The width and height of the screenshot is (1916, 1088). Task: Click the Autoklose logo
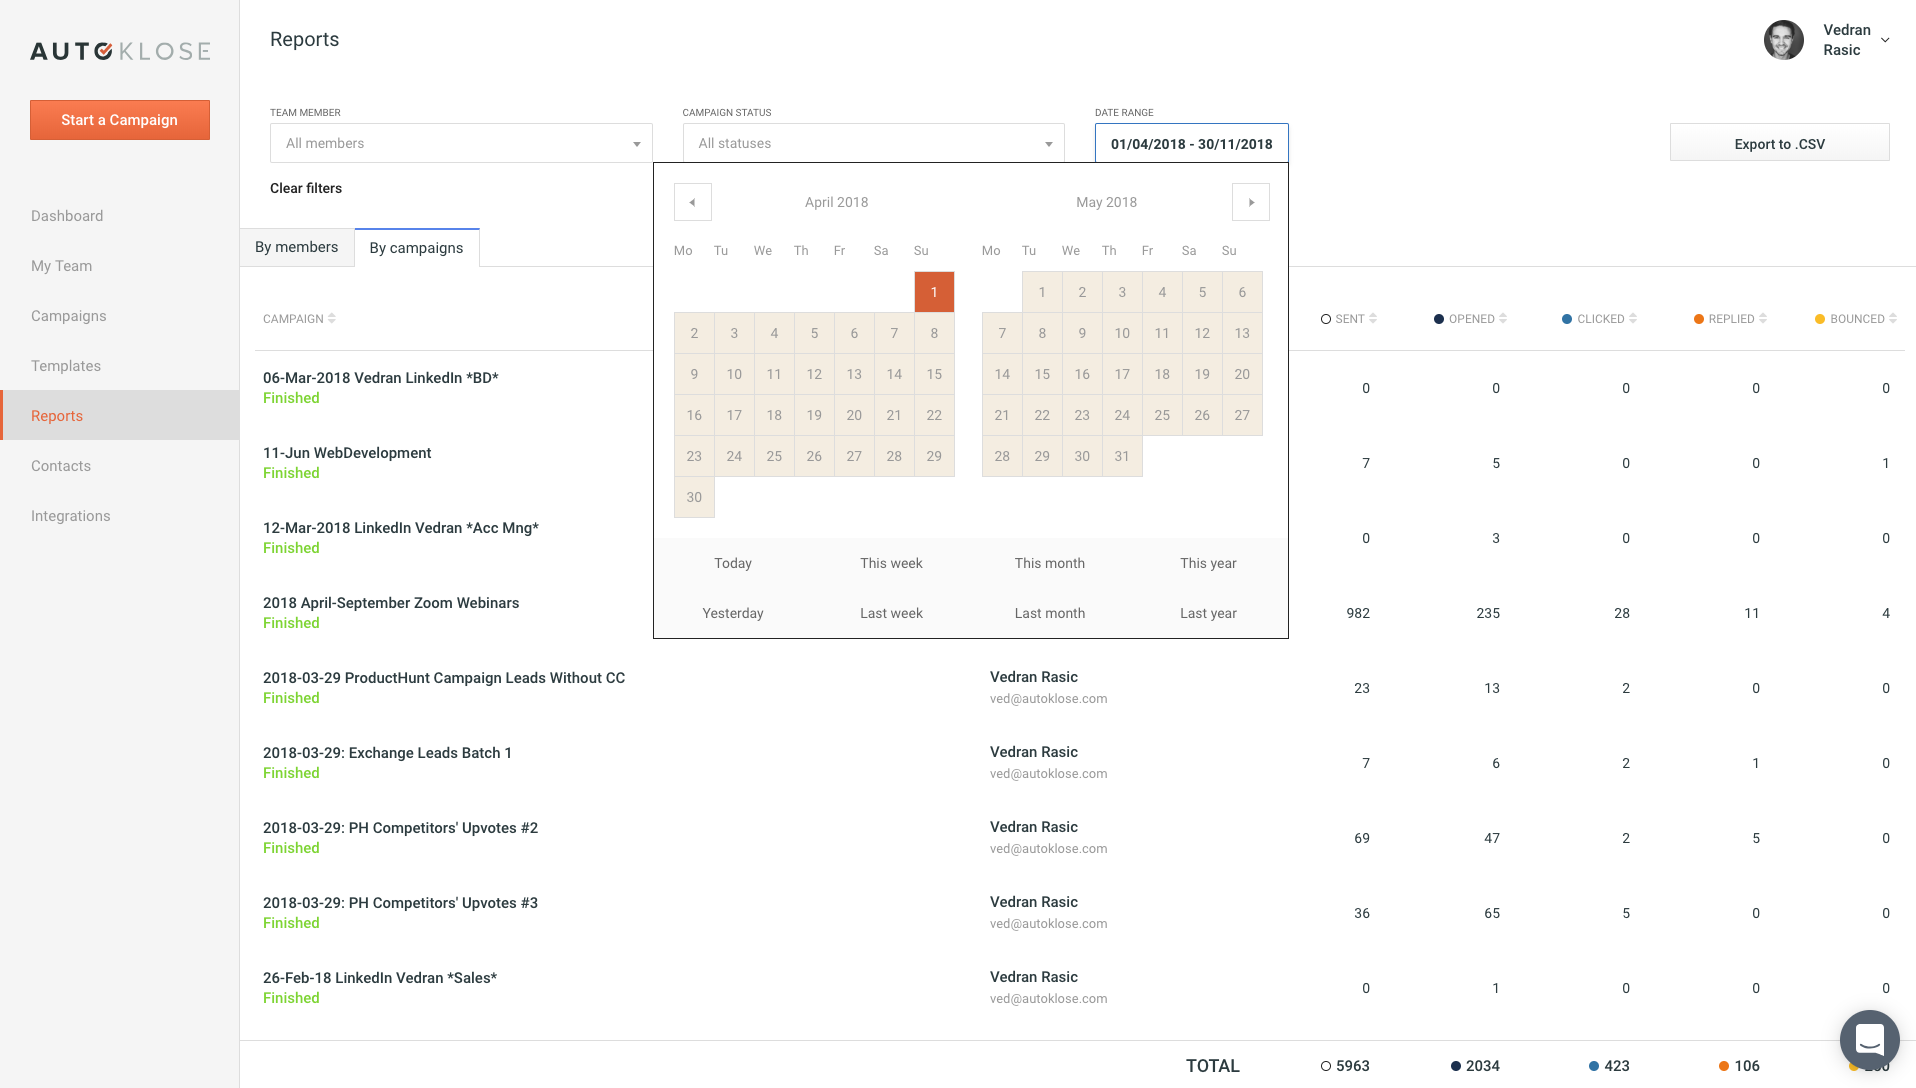(x=120, y=51)
